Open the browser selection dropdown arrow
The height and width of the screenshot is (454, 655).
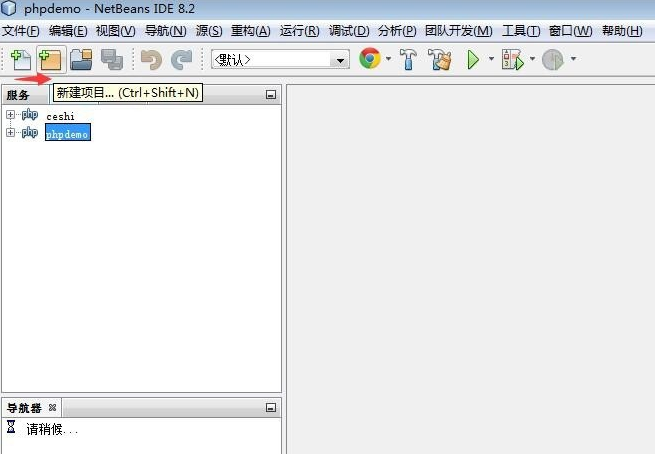tap(388, 59)
